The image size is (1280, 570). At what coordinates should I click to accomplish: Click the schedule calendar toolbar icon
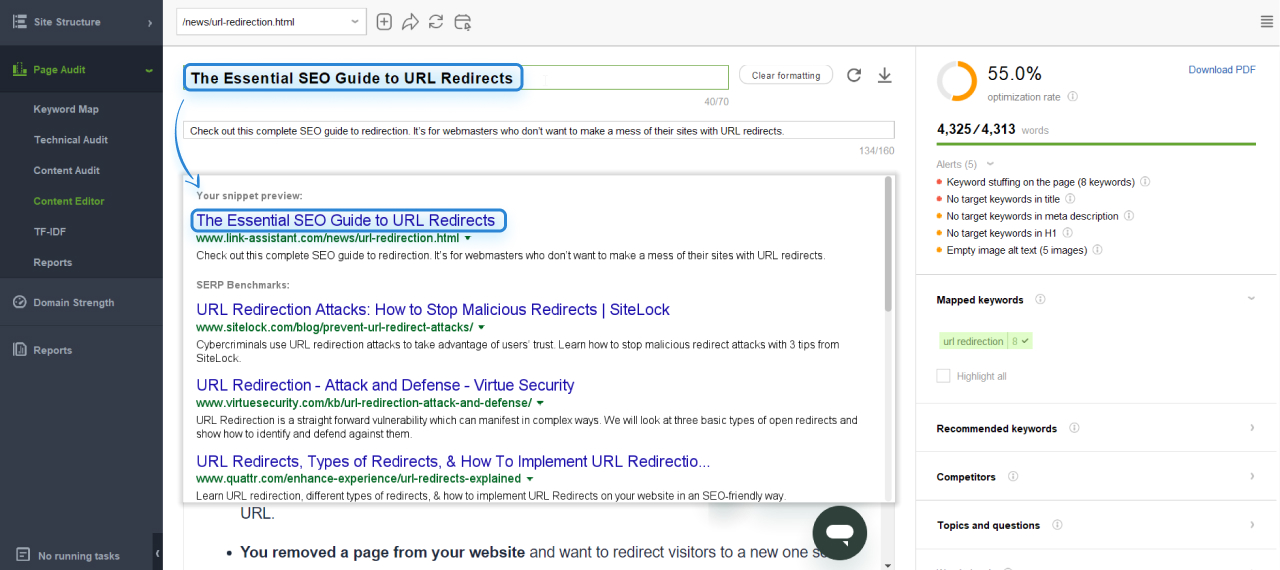click(x=462, y=22)
